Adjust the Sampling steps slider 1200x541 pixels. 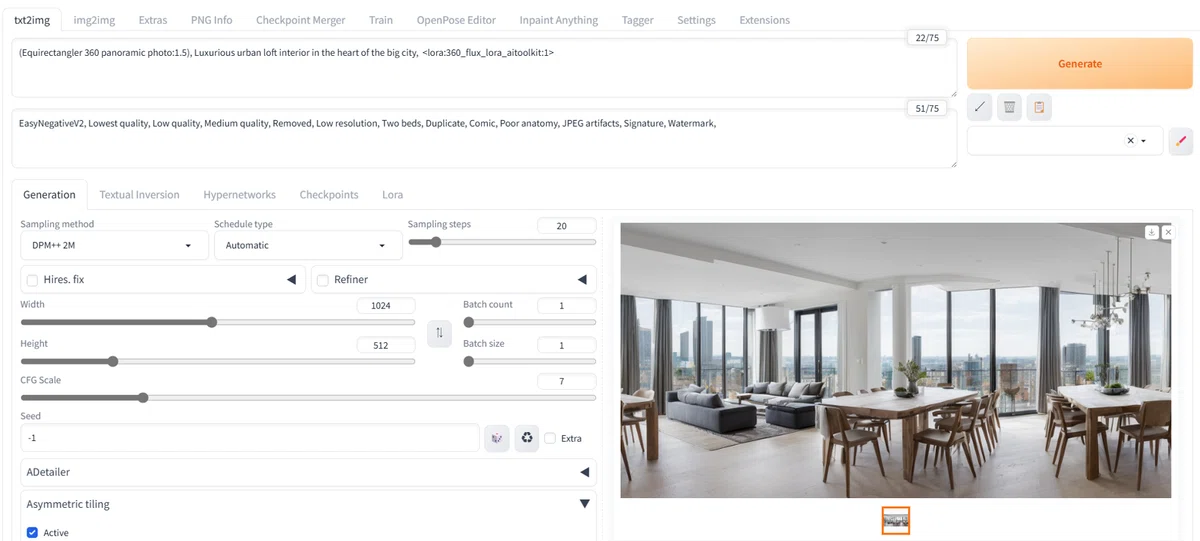502,242
